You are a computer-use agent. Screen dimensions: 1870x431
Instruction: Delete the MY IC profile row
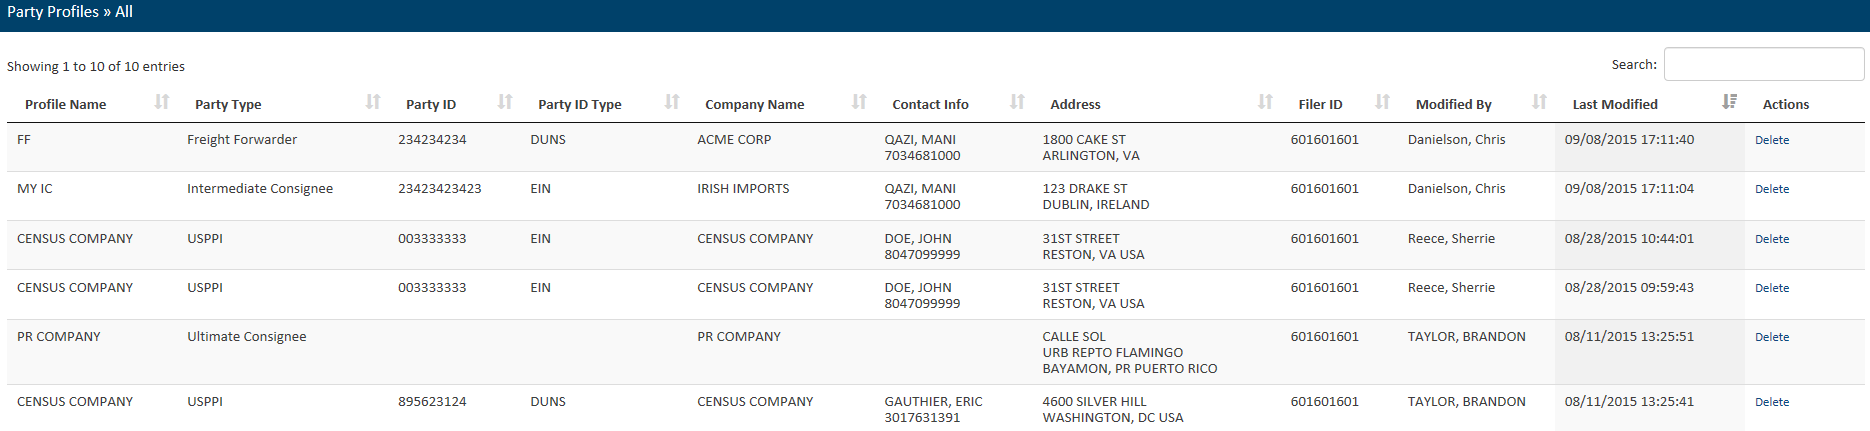point(1771,189)
